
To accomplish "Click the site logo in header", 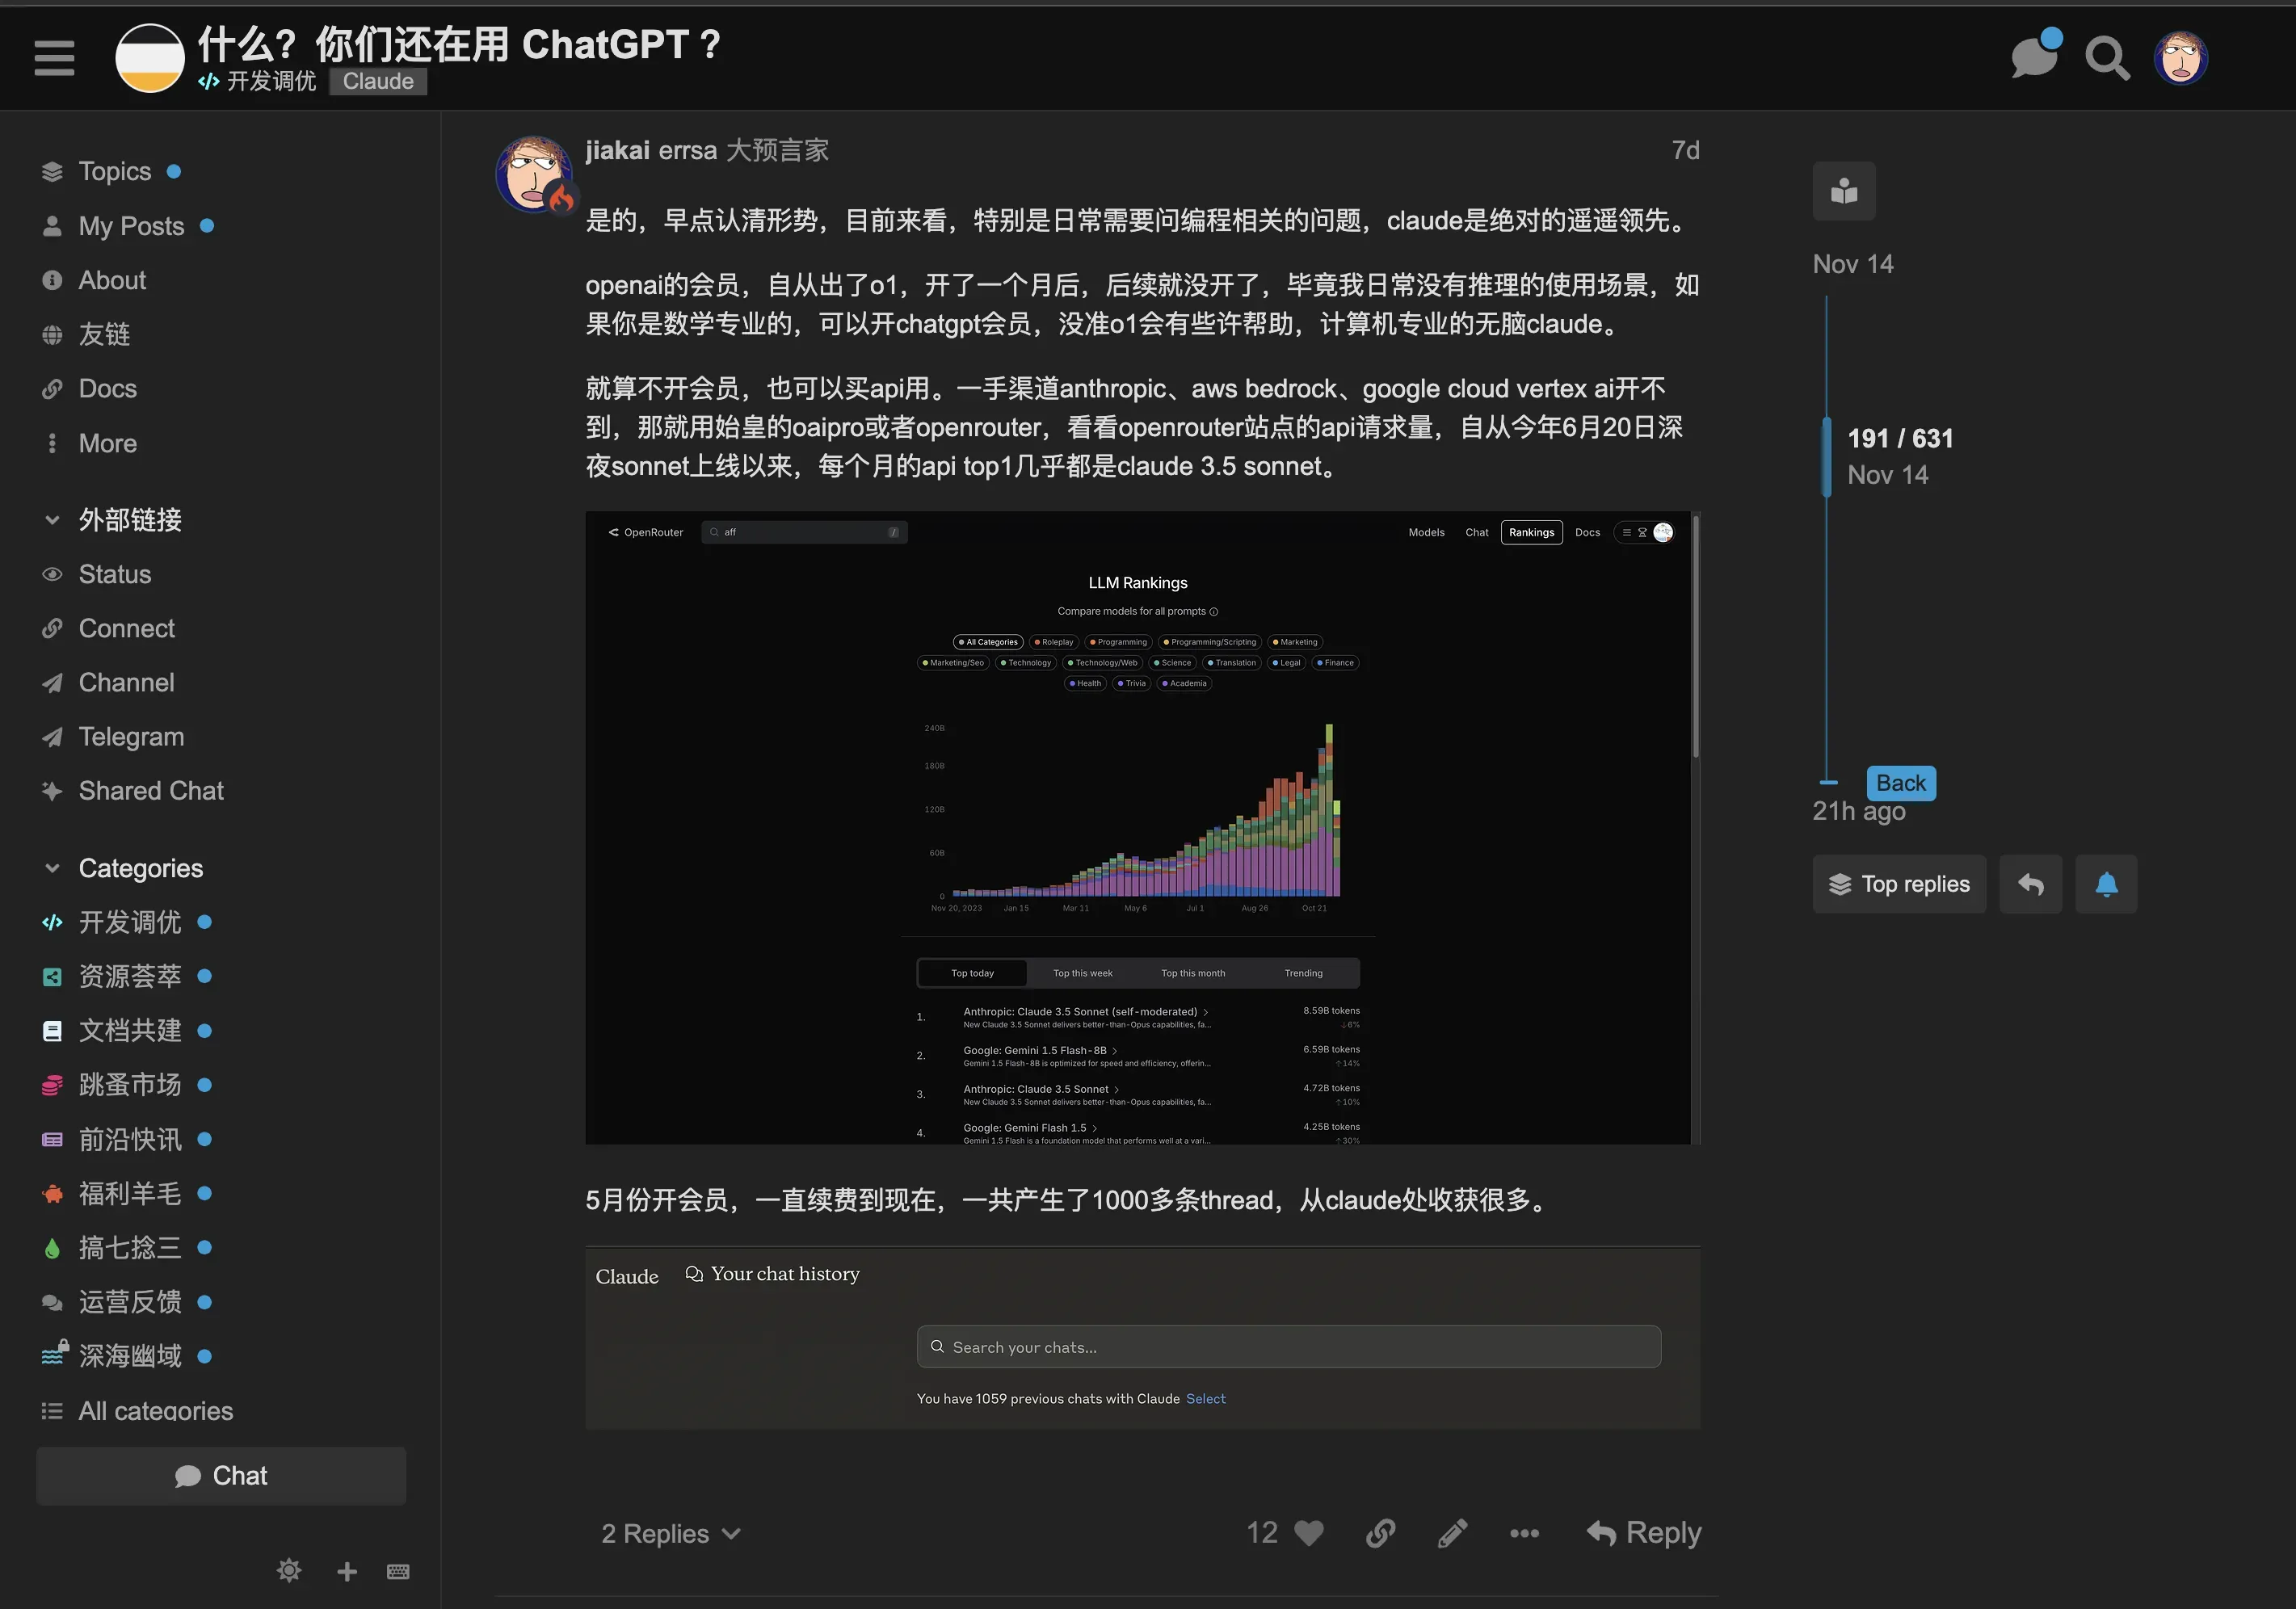I will pos(150,58).
